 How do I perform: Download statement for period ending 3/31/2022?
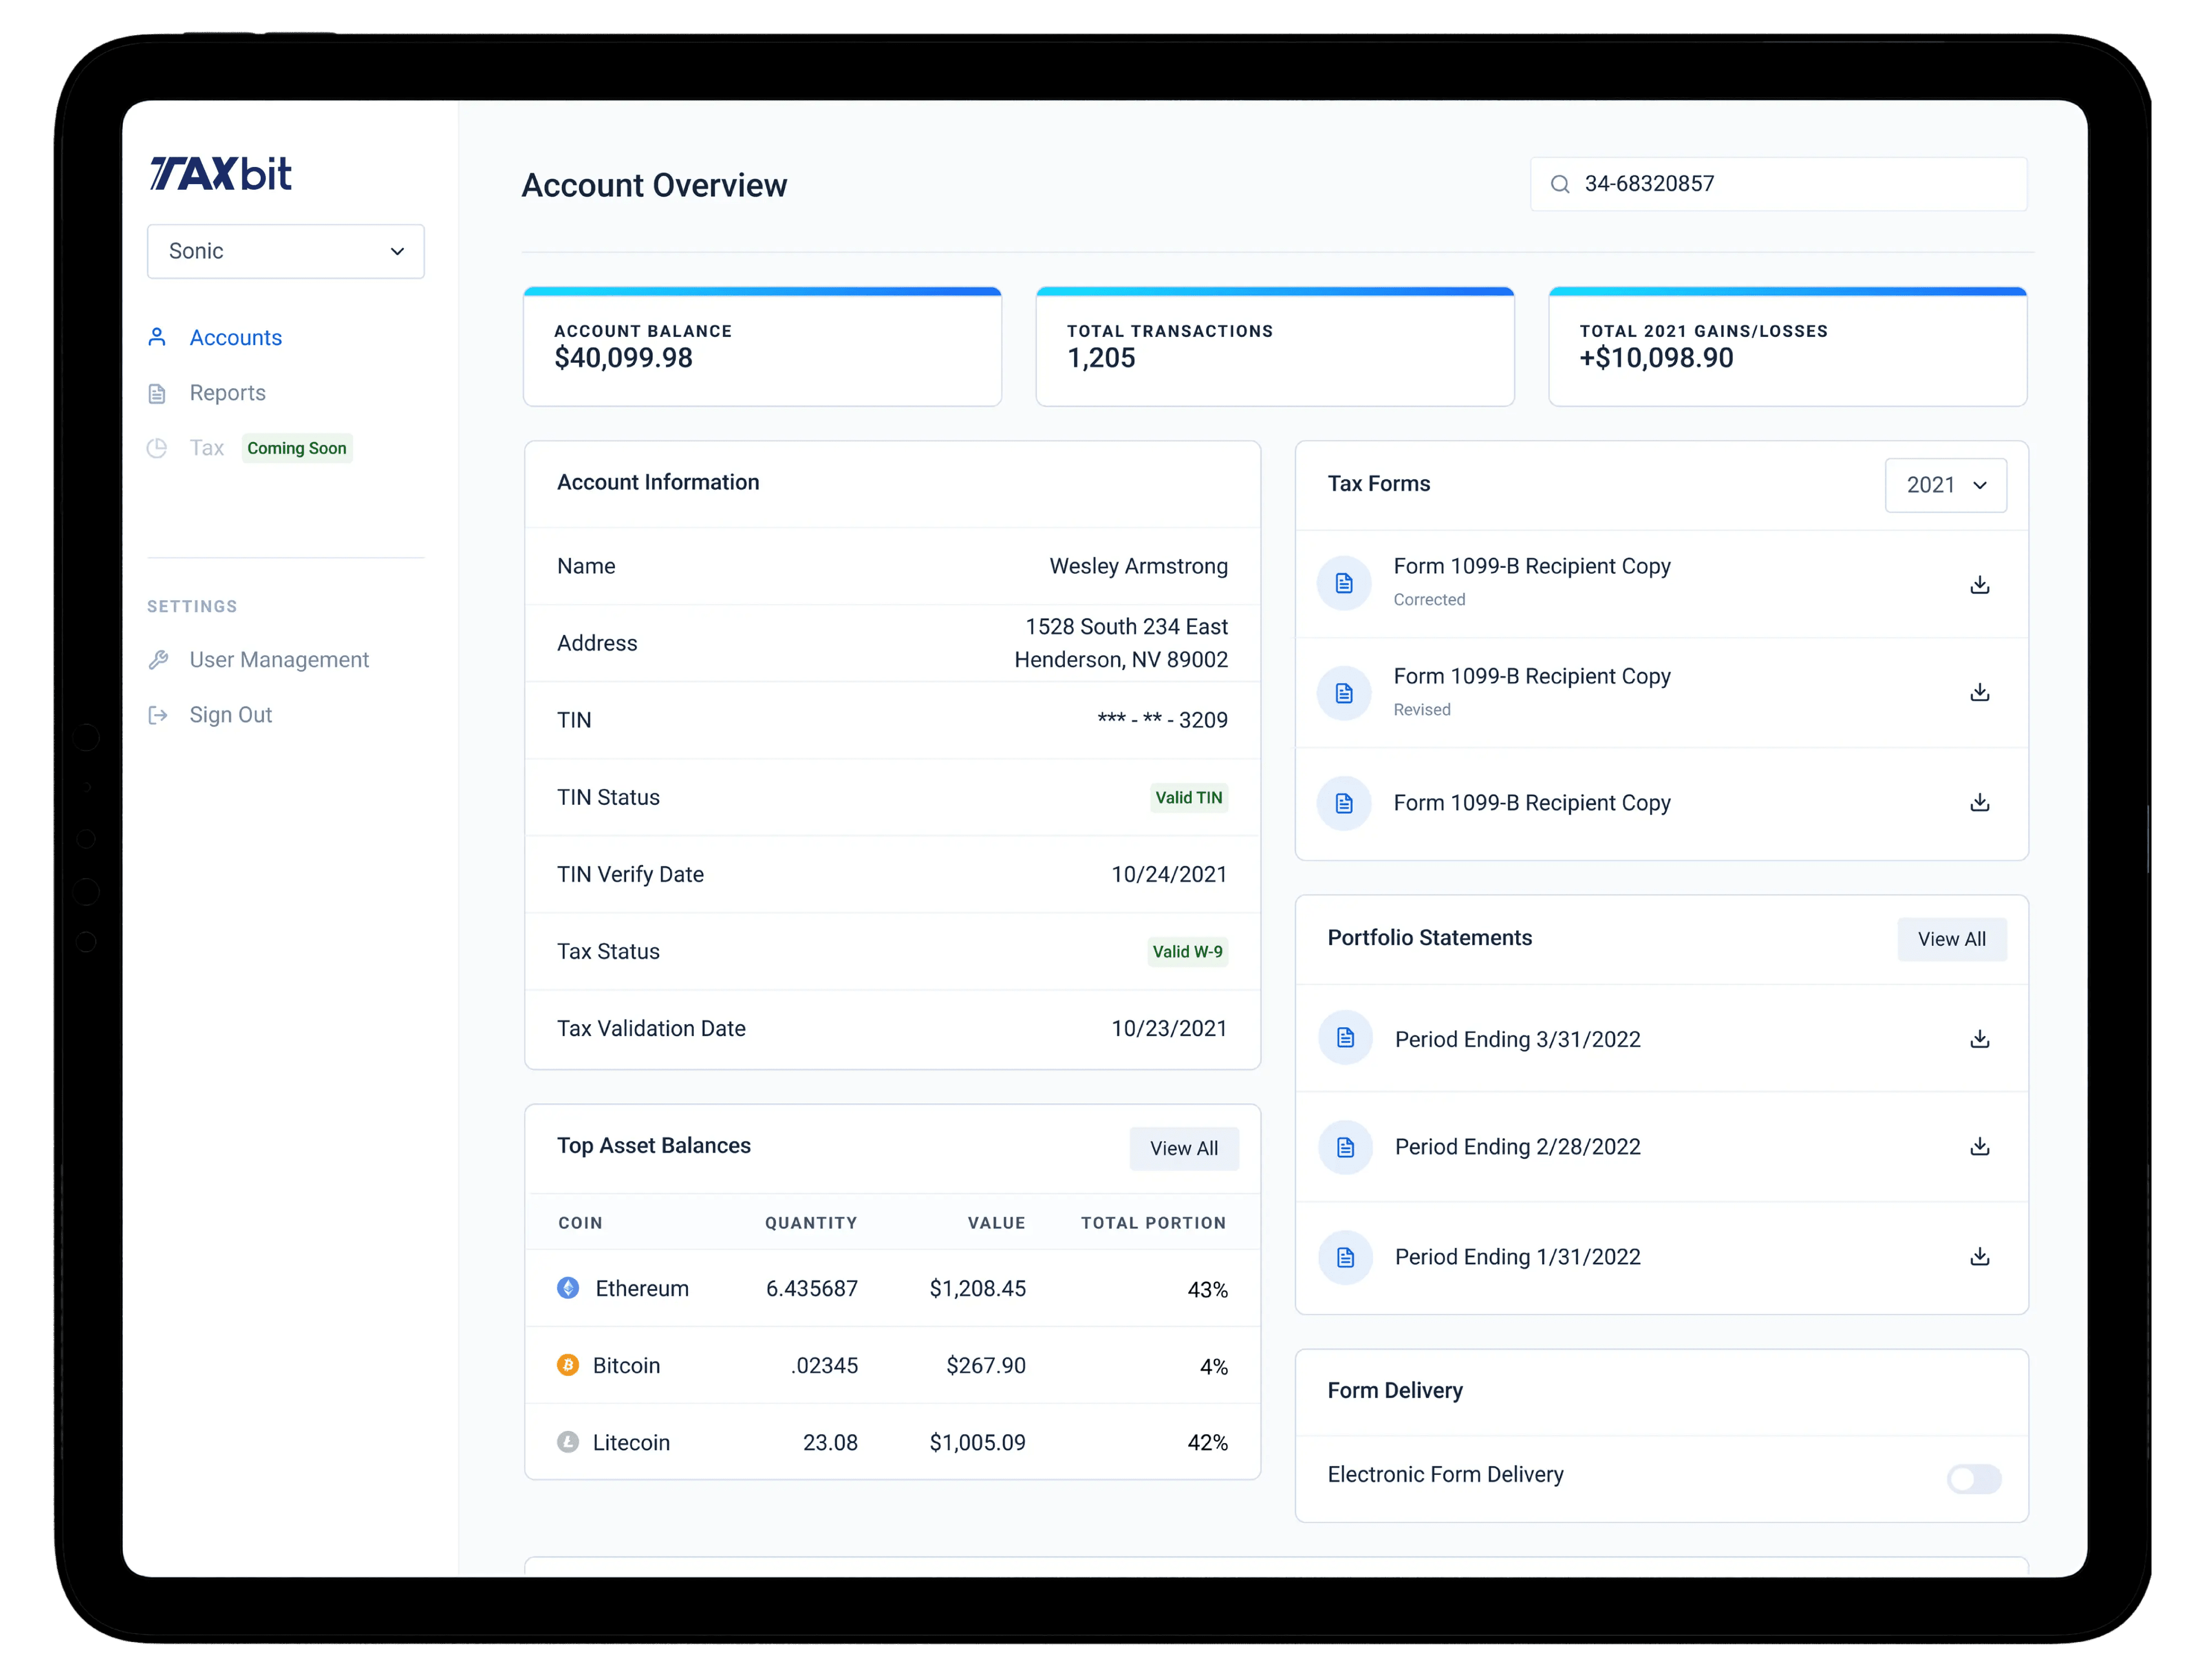tap(1979, 1039)
